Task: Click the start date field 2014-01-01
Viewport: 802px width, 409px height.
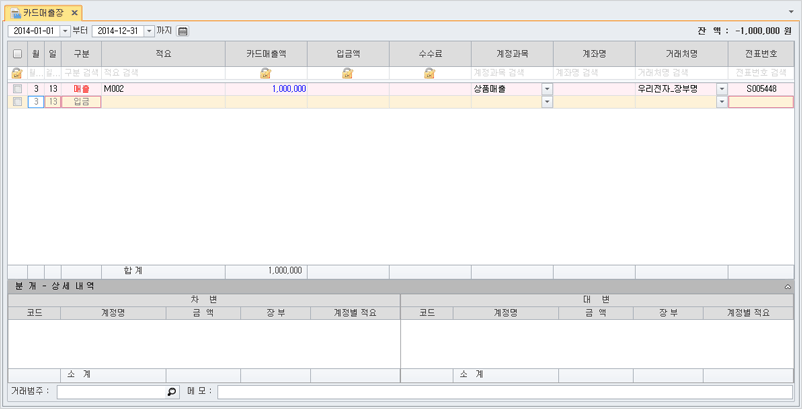Action: [x=34, y=31]
